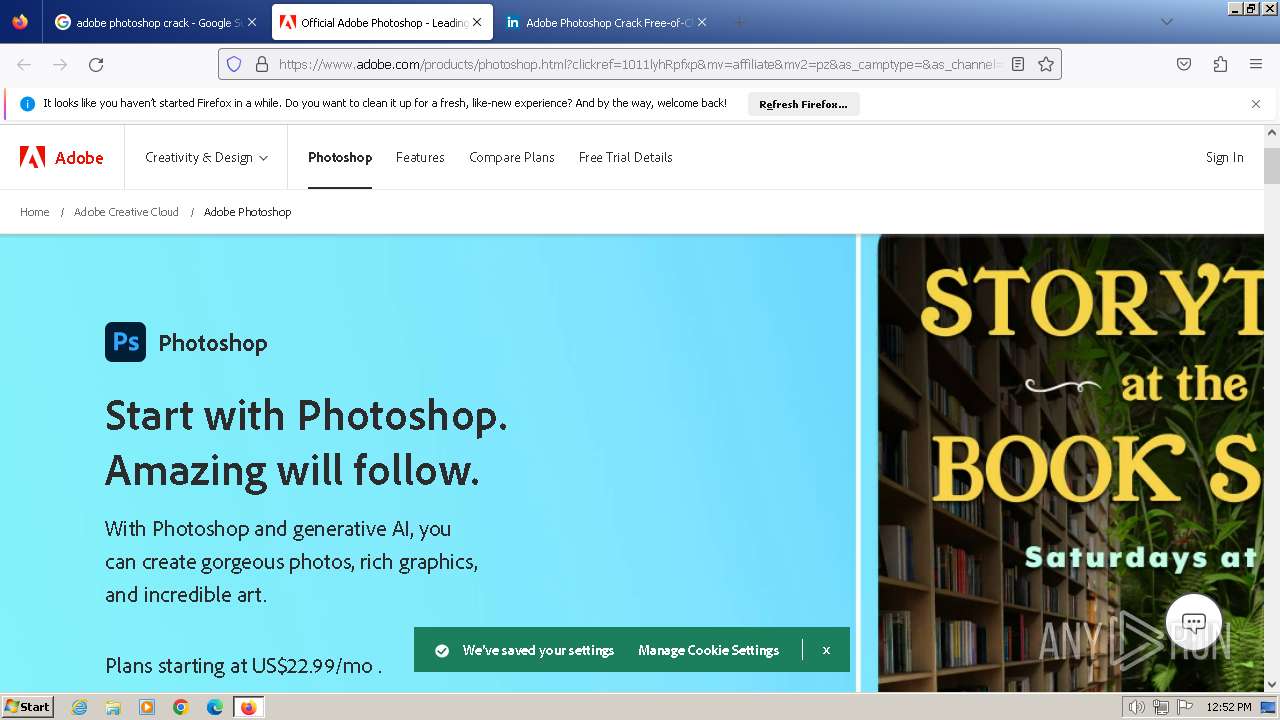The image size is (1280, 720).
Task: Click Manage Cookie Settings
Action: (x=708, y=650)
